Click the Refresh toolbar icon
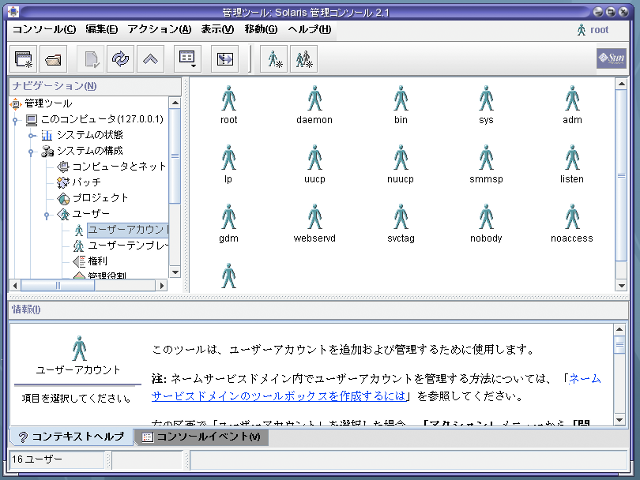640x480 pixels. pos(120,59)
